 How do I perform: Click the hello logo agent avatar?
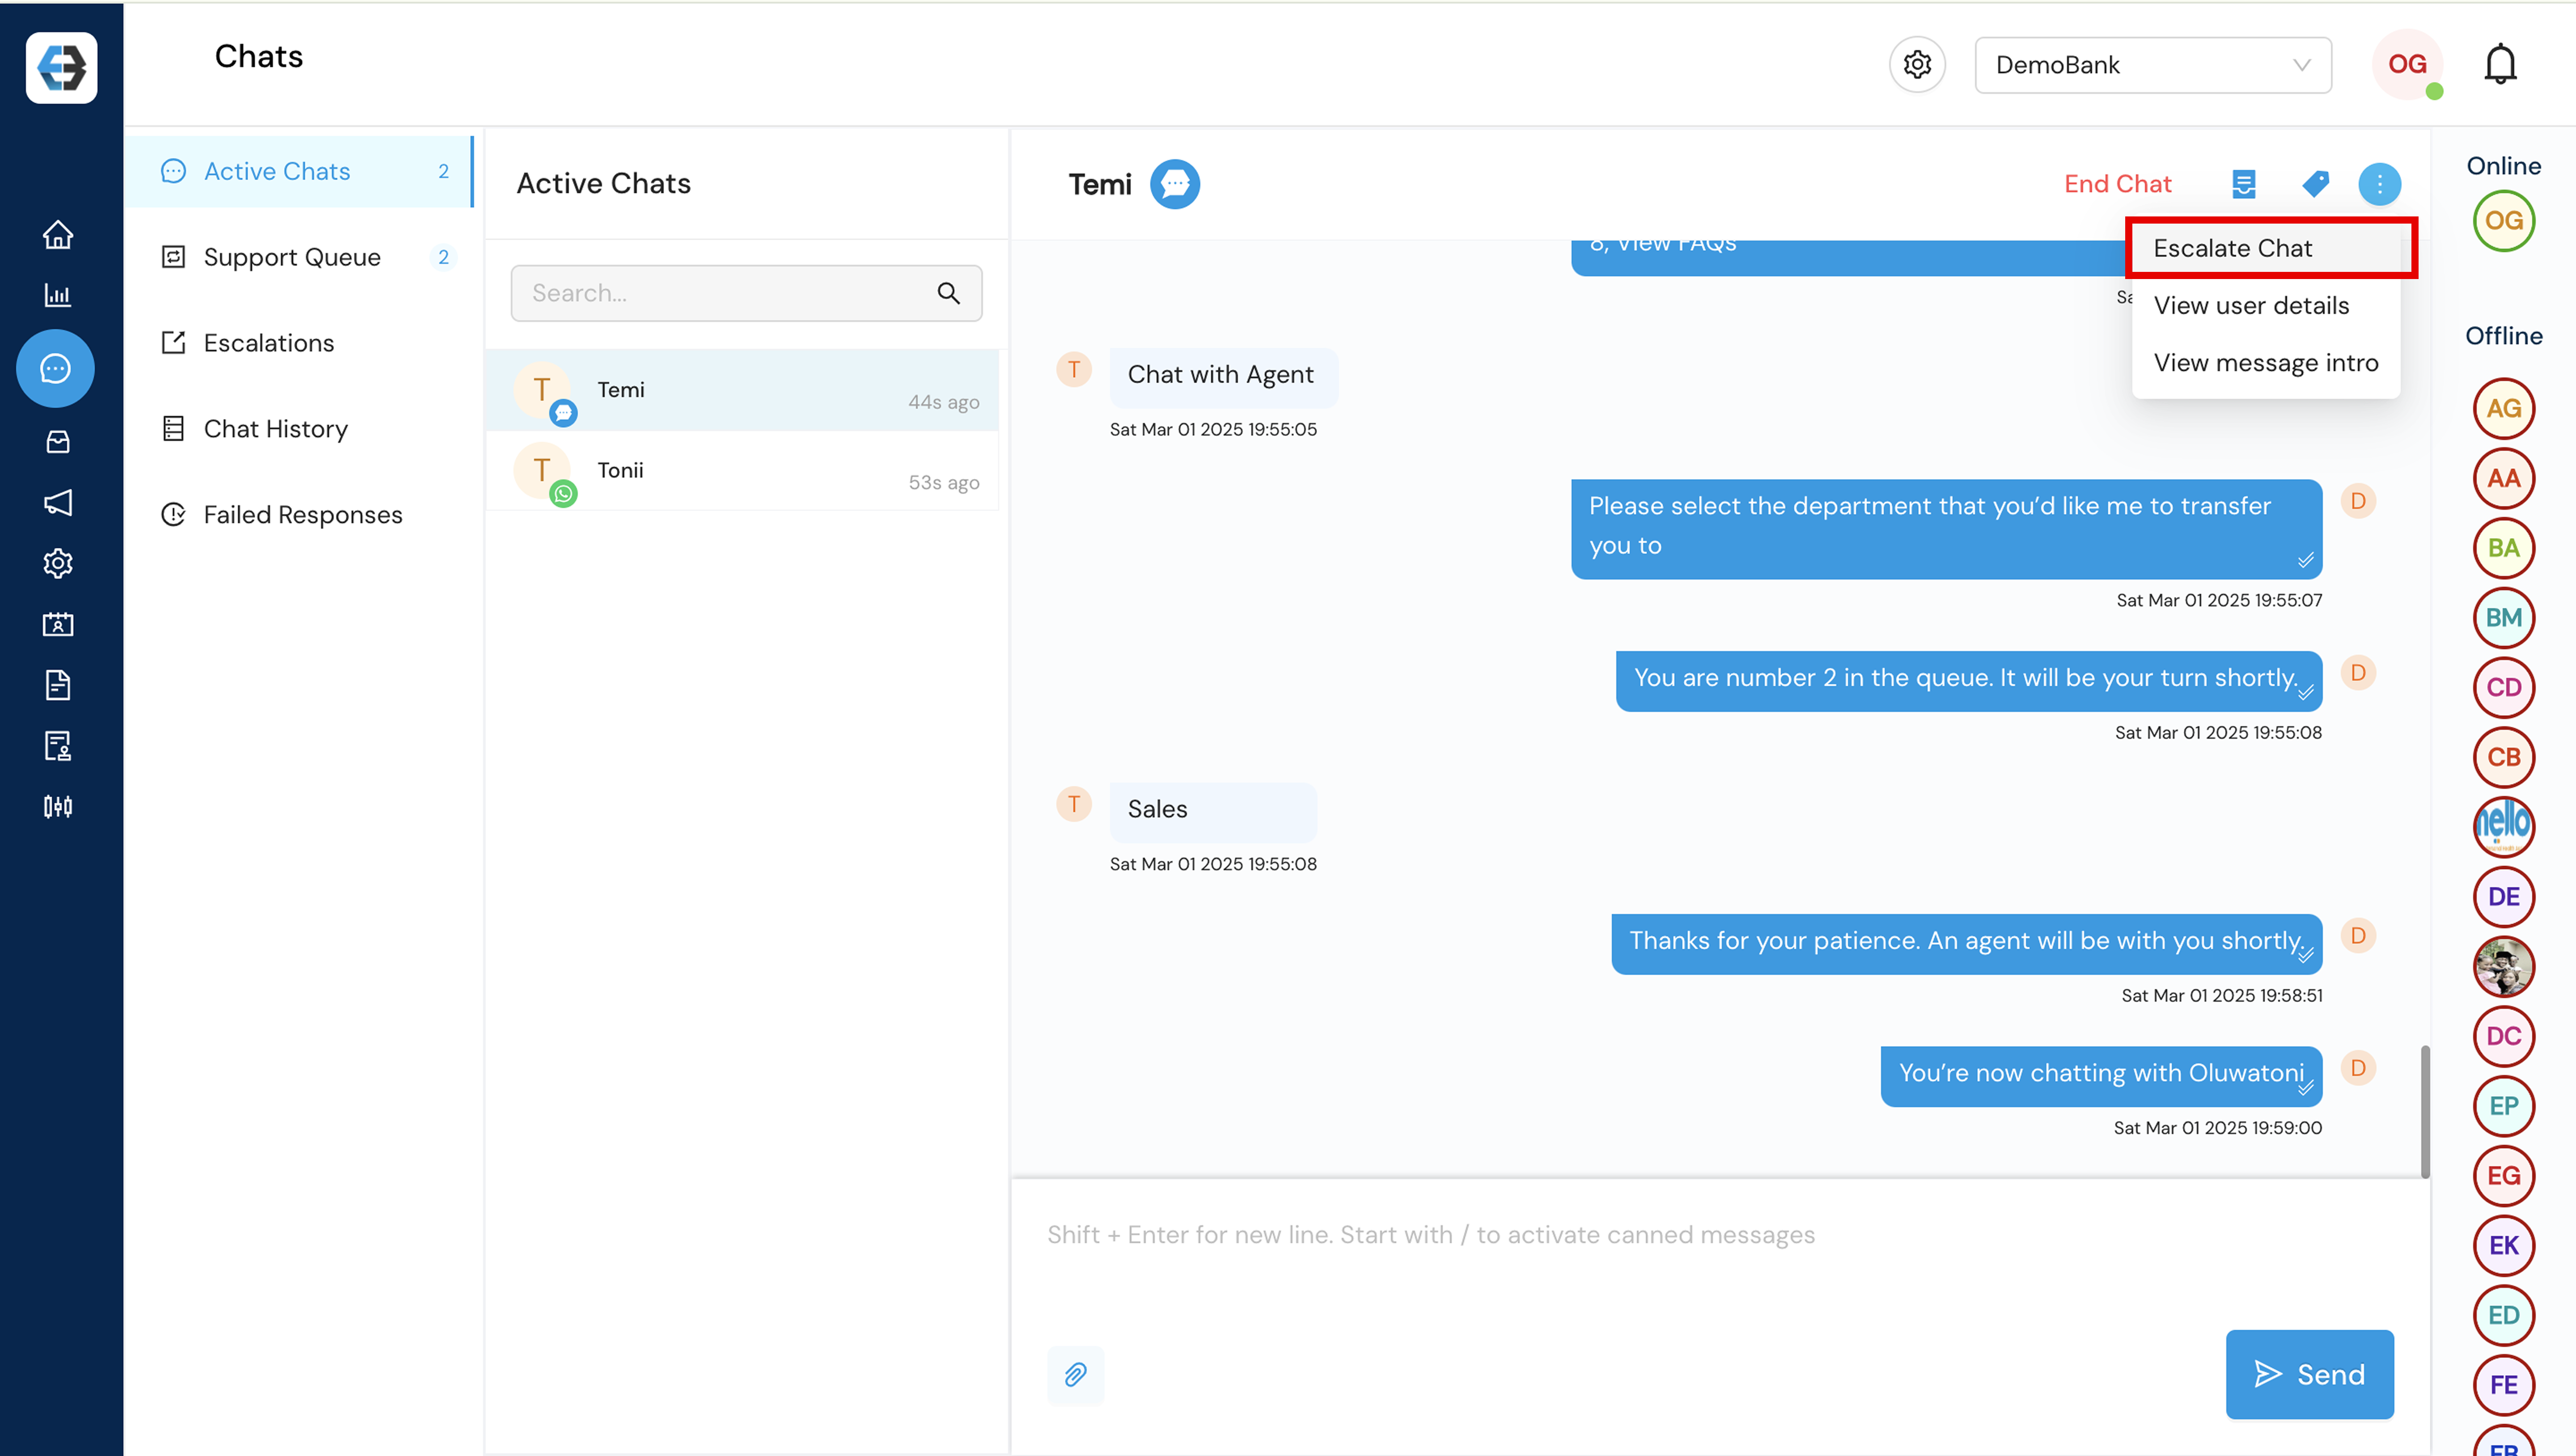point(2503,827)
